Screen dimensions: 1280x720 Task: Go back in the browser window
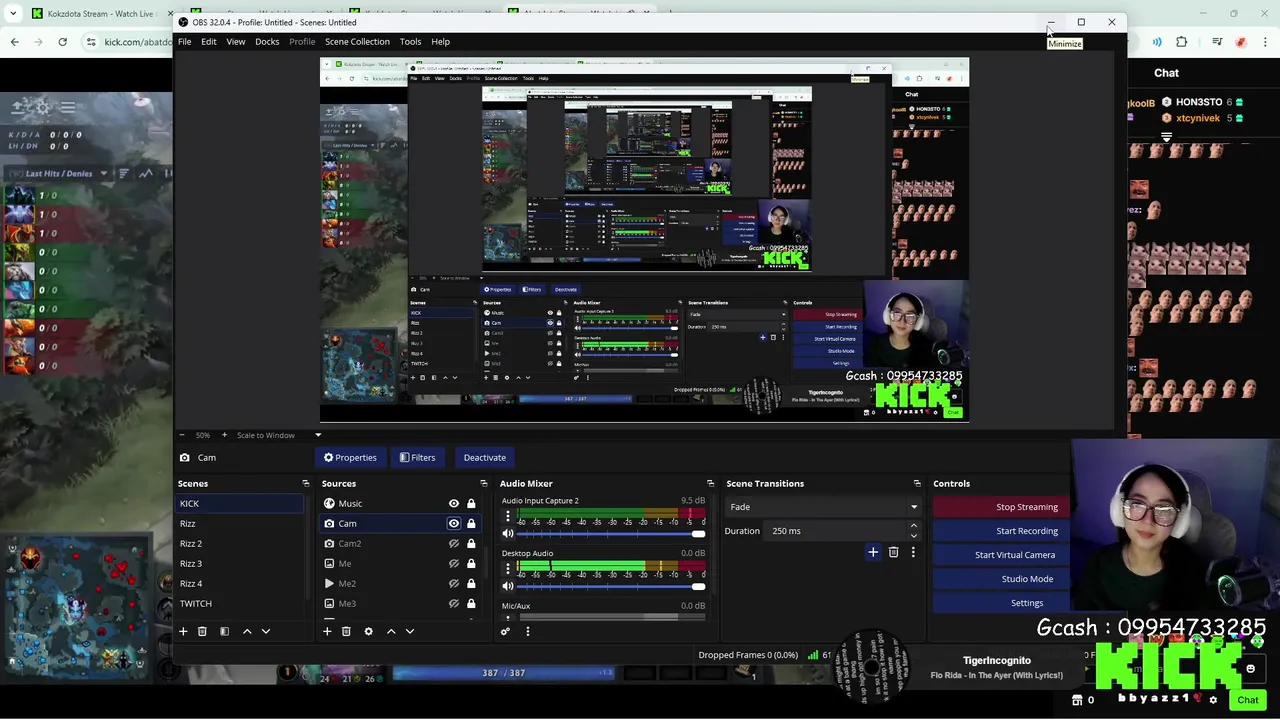[14, 41]
